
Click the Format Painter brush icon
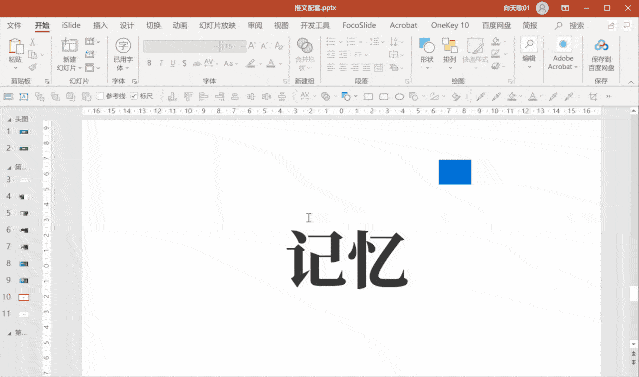(33, 67)
